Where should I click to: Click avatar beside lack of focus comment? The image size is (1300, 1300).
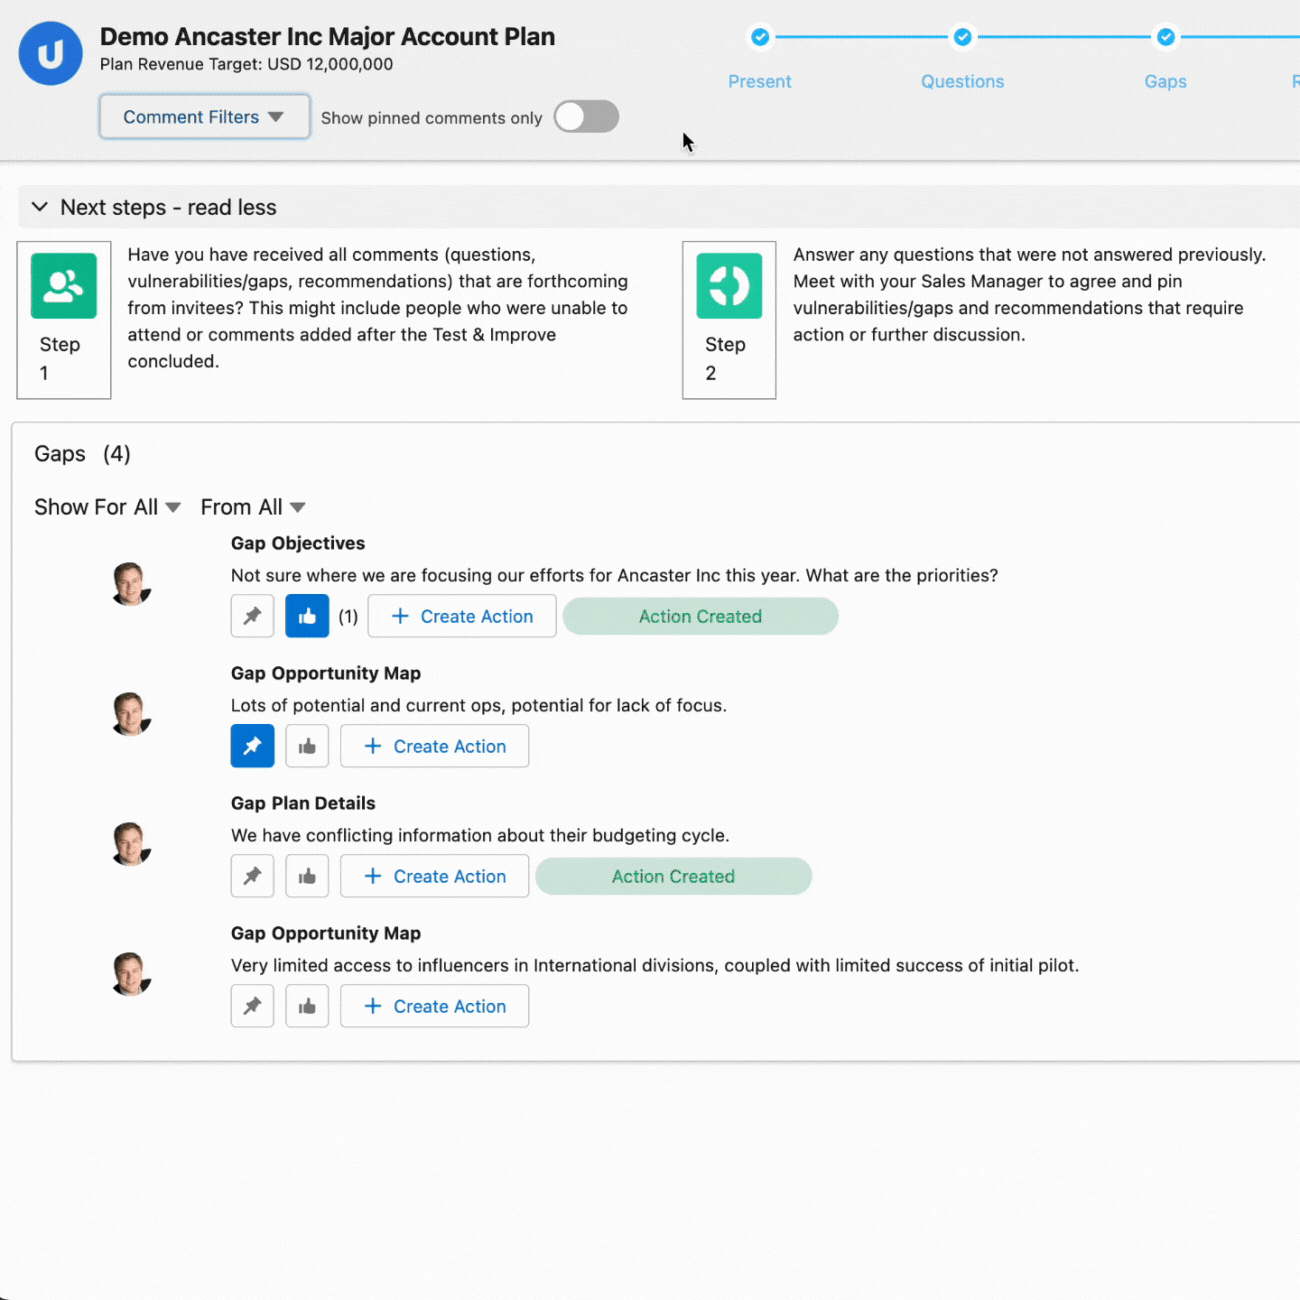coord(131,714)
